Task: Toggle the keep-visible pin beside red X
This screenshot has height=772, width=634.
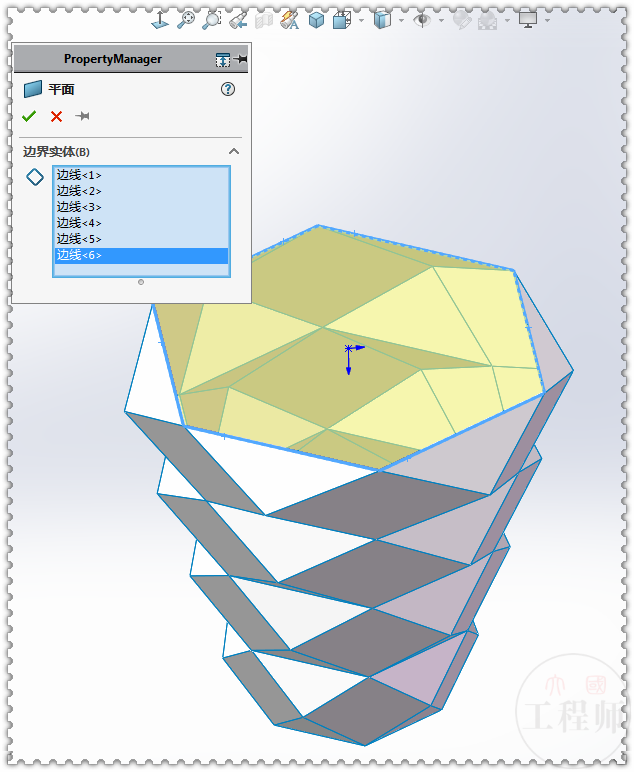Action: click(x=82, y=116)
